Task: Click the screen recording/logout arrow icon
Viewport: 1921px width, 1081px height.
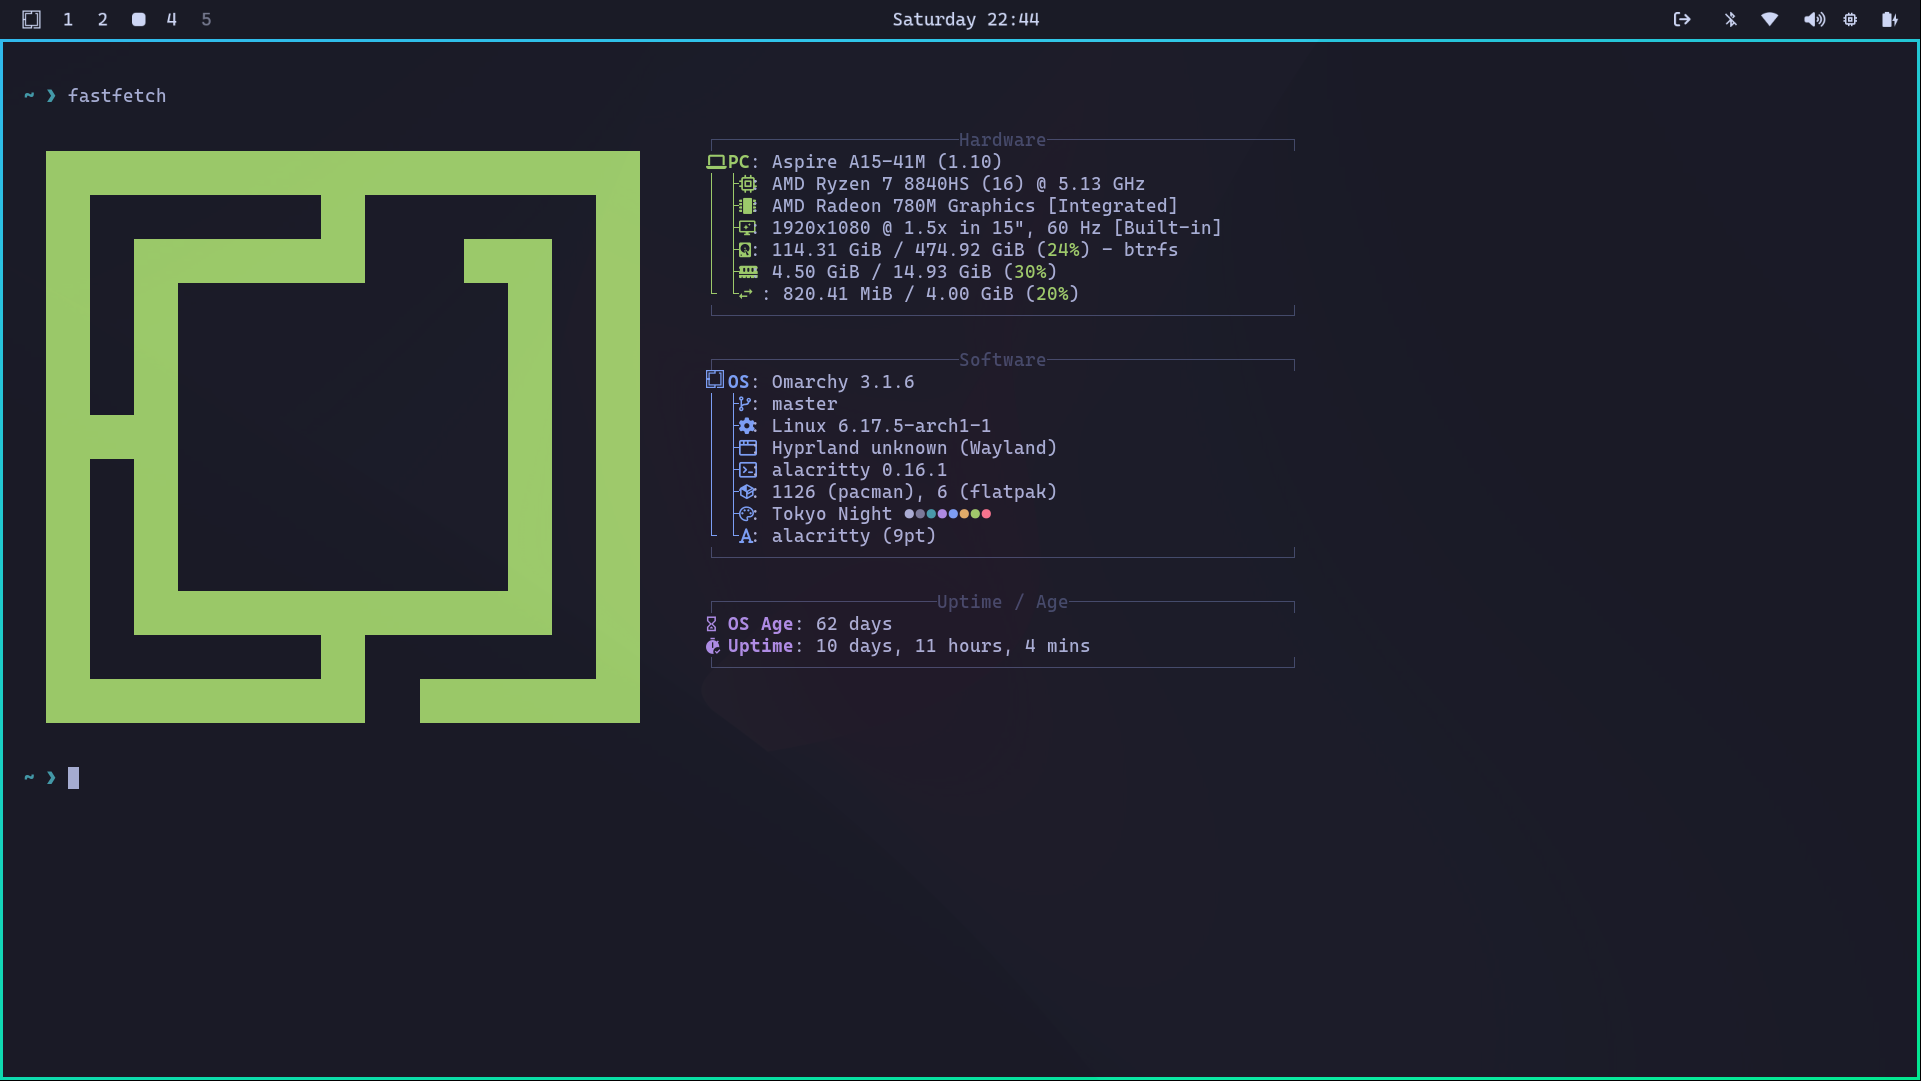Action: (1682, 19)
